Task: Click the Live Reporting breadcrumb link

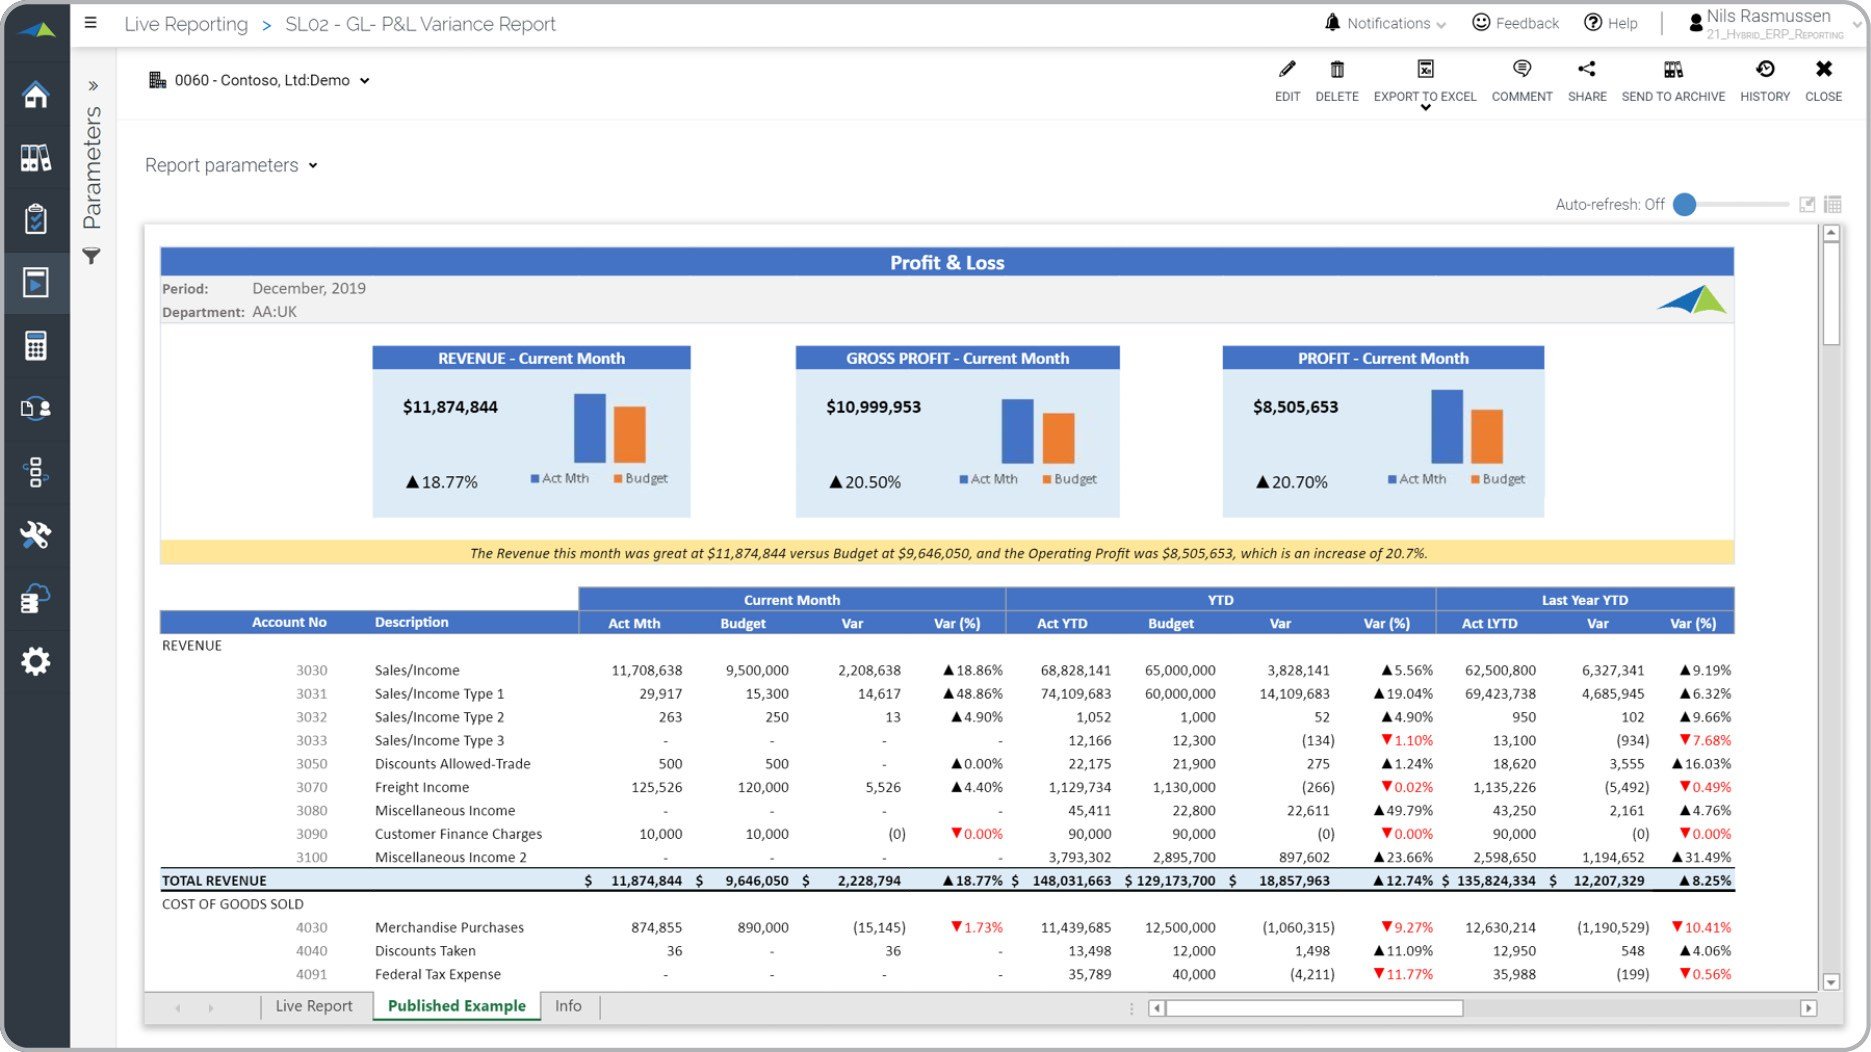Action: (x=186, y=25)
